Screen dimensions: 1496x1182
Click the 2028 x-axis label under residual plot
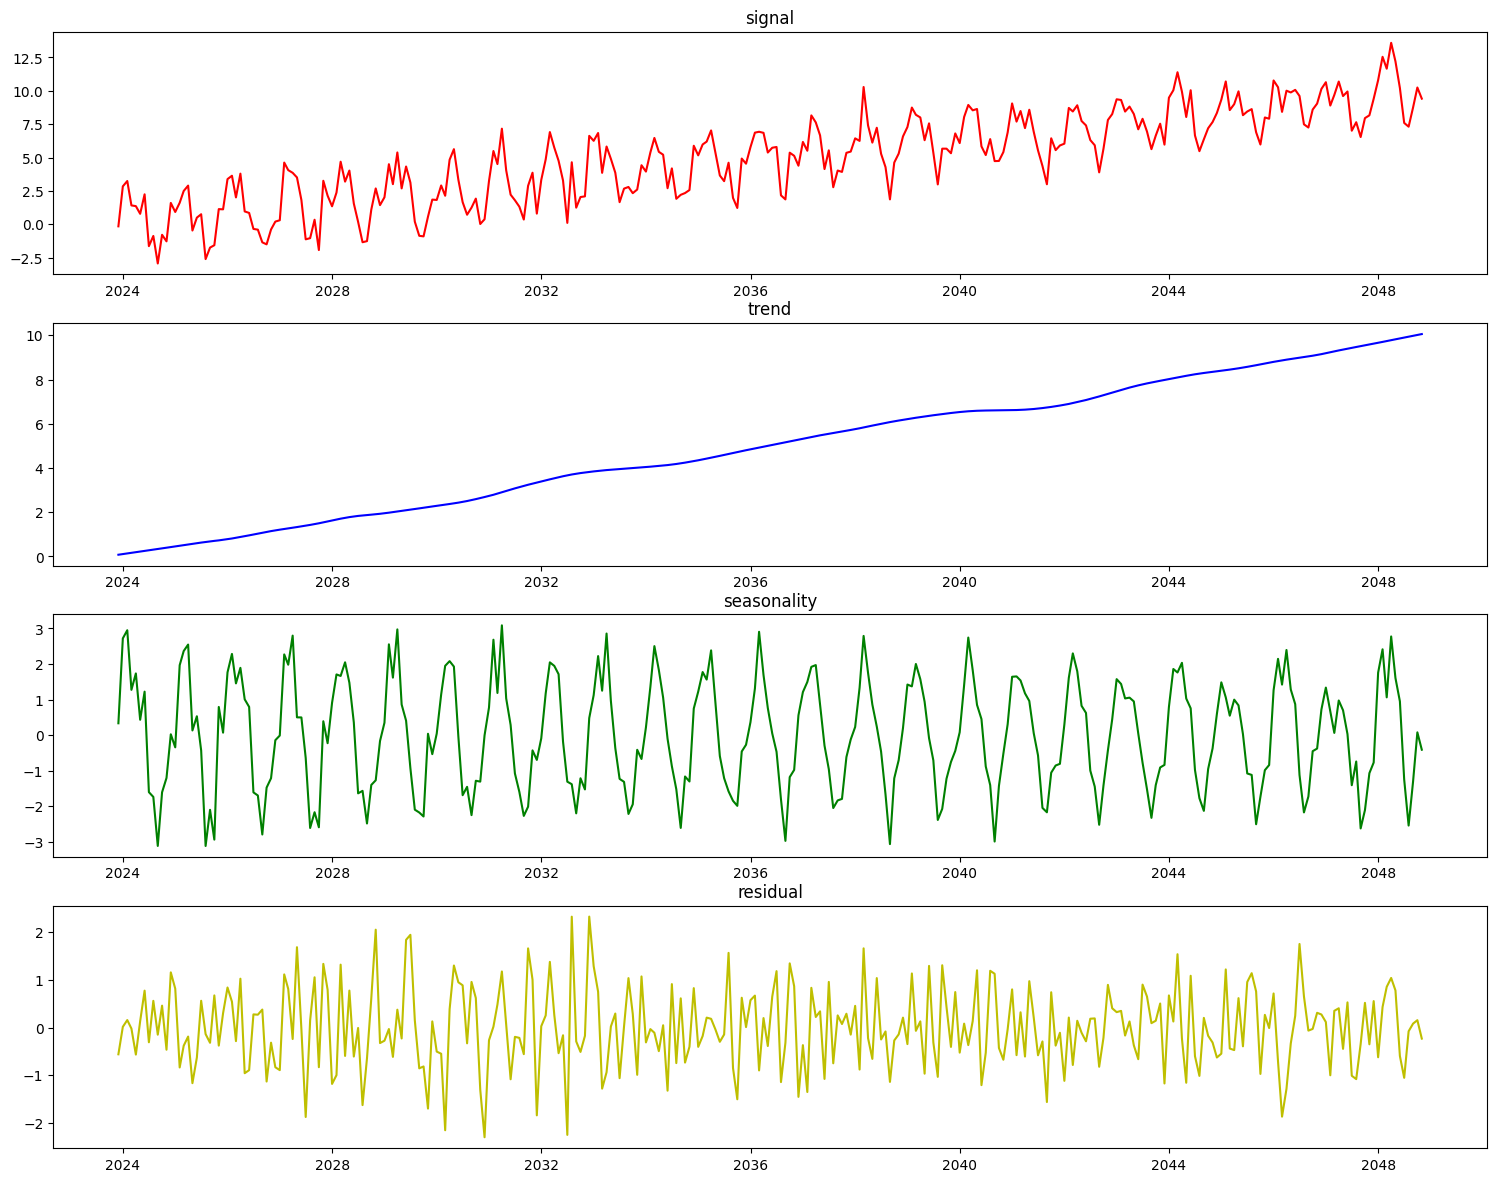332,1166
